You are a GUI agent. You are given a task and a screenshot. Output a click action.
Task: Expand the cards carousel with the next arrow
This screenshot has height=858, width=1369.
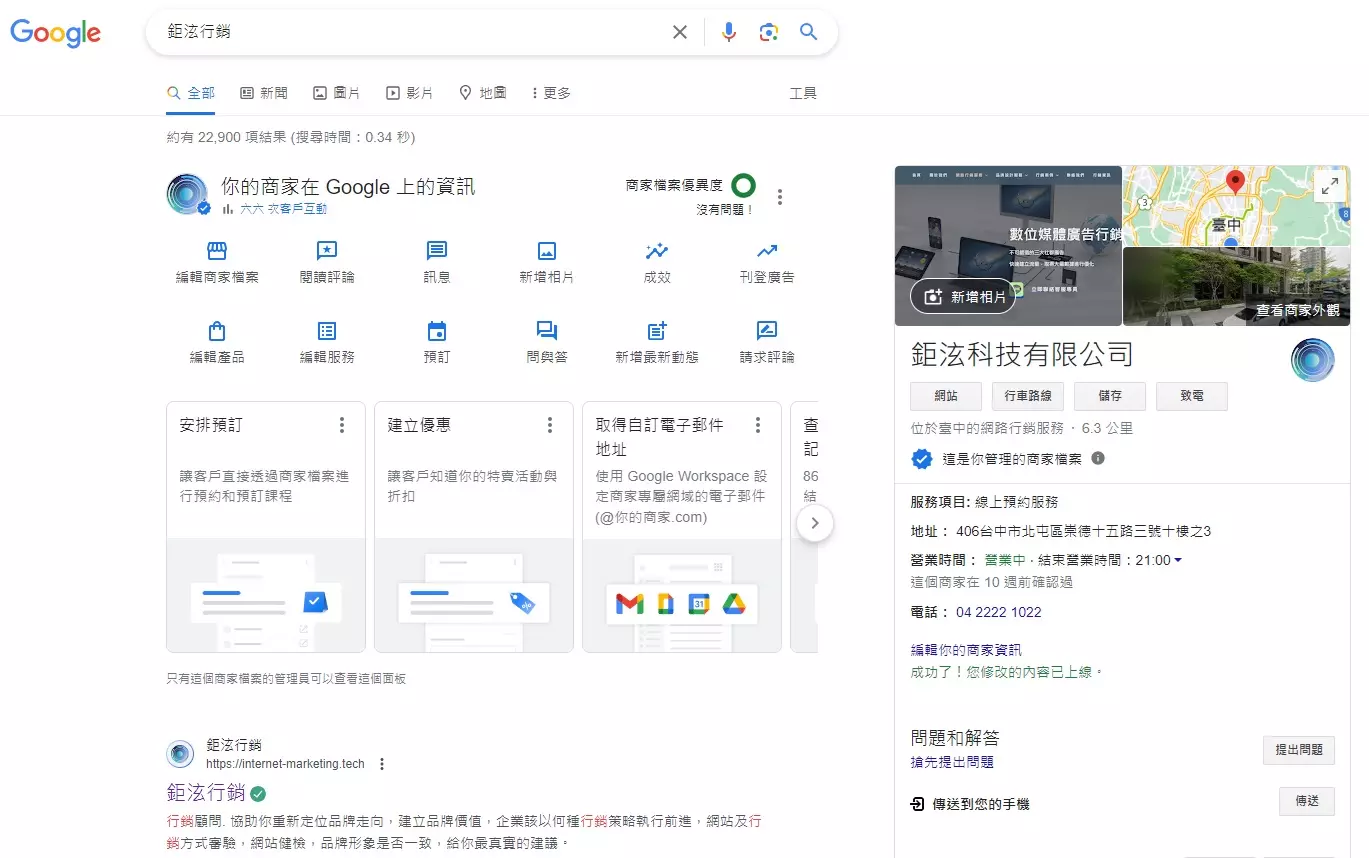pyautogui.click(x=815, y=522)
